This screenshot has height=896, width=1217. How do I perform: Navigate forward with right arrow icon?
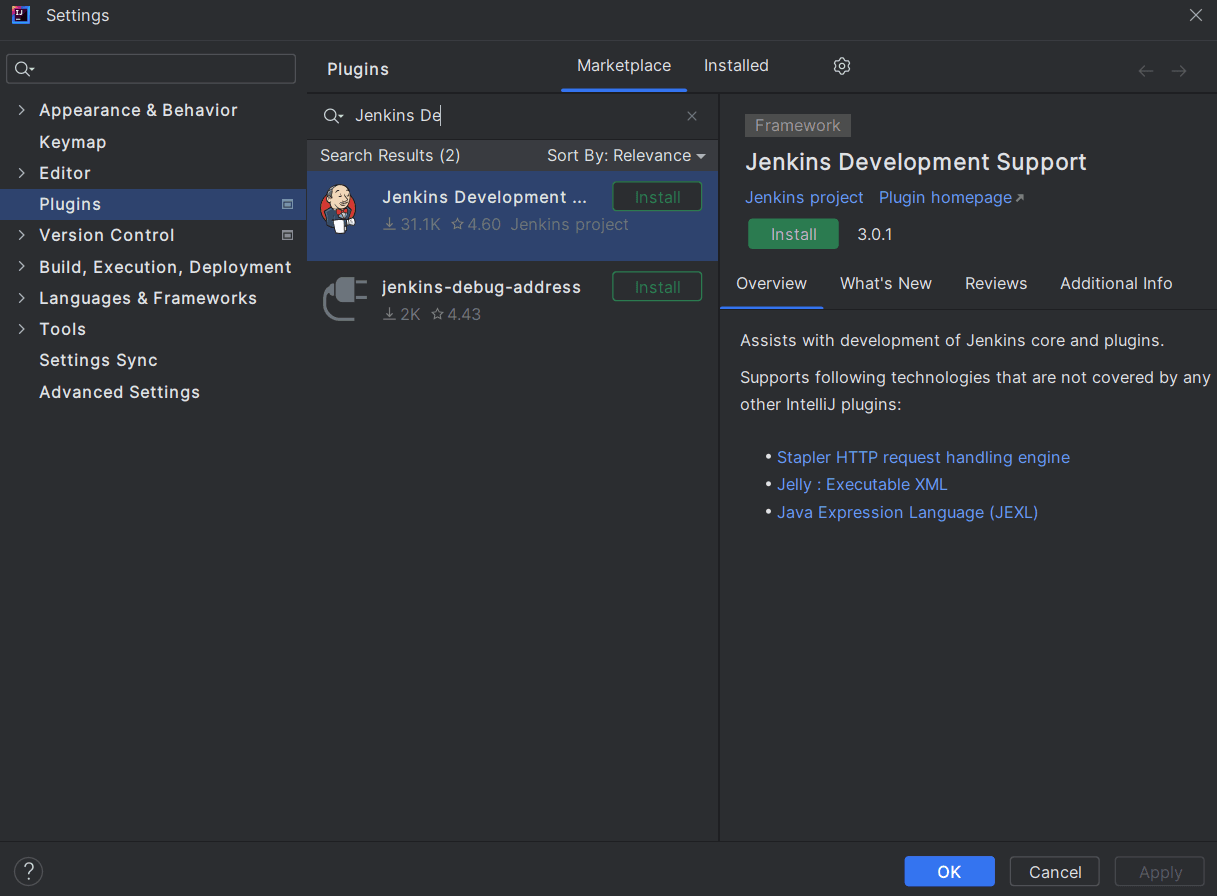click(x=1179, y=71)
